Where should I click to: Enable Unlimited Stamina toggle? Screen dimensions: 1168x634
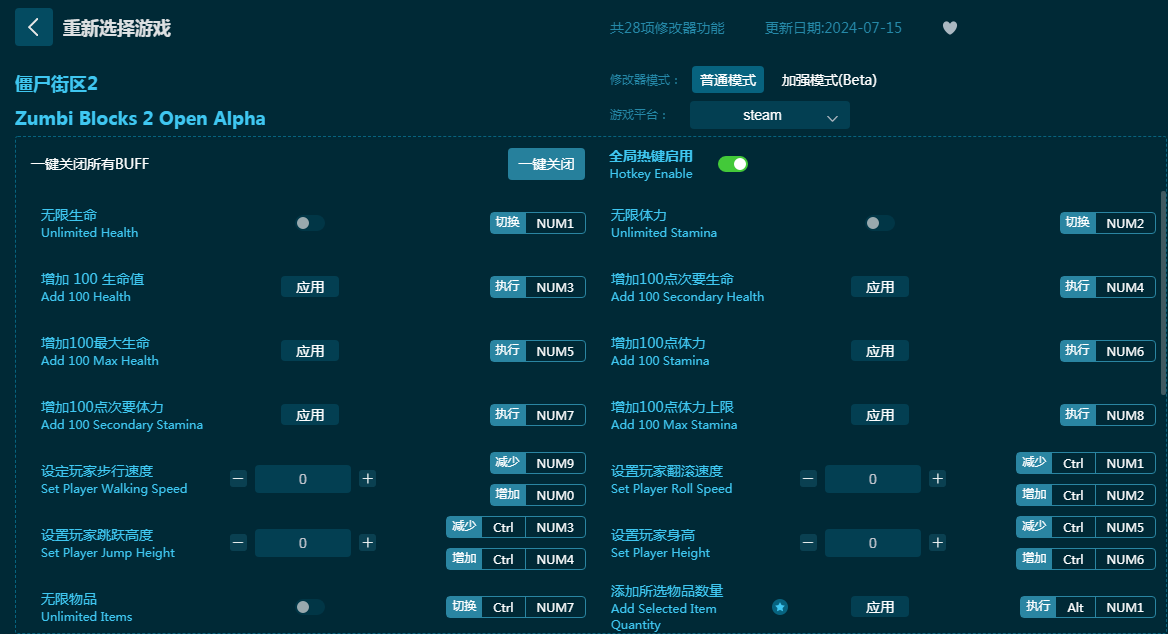880,223
